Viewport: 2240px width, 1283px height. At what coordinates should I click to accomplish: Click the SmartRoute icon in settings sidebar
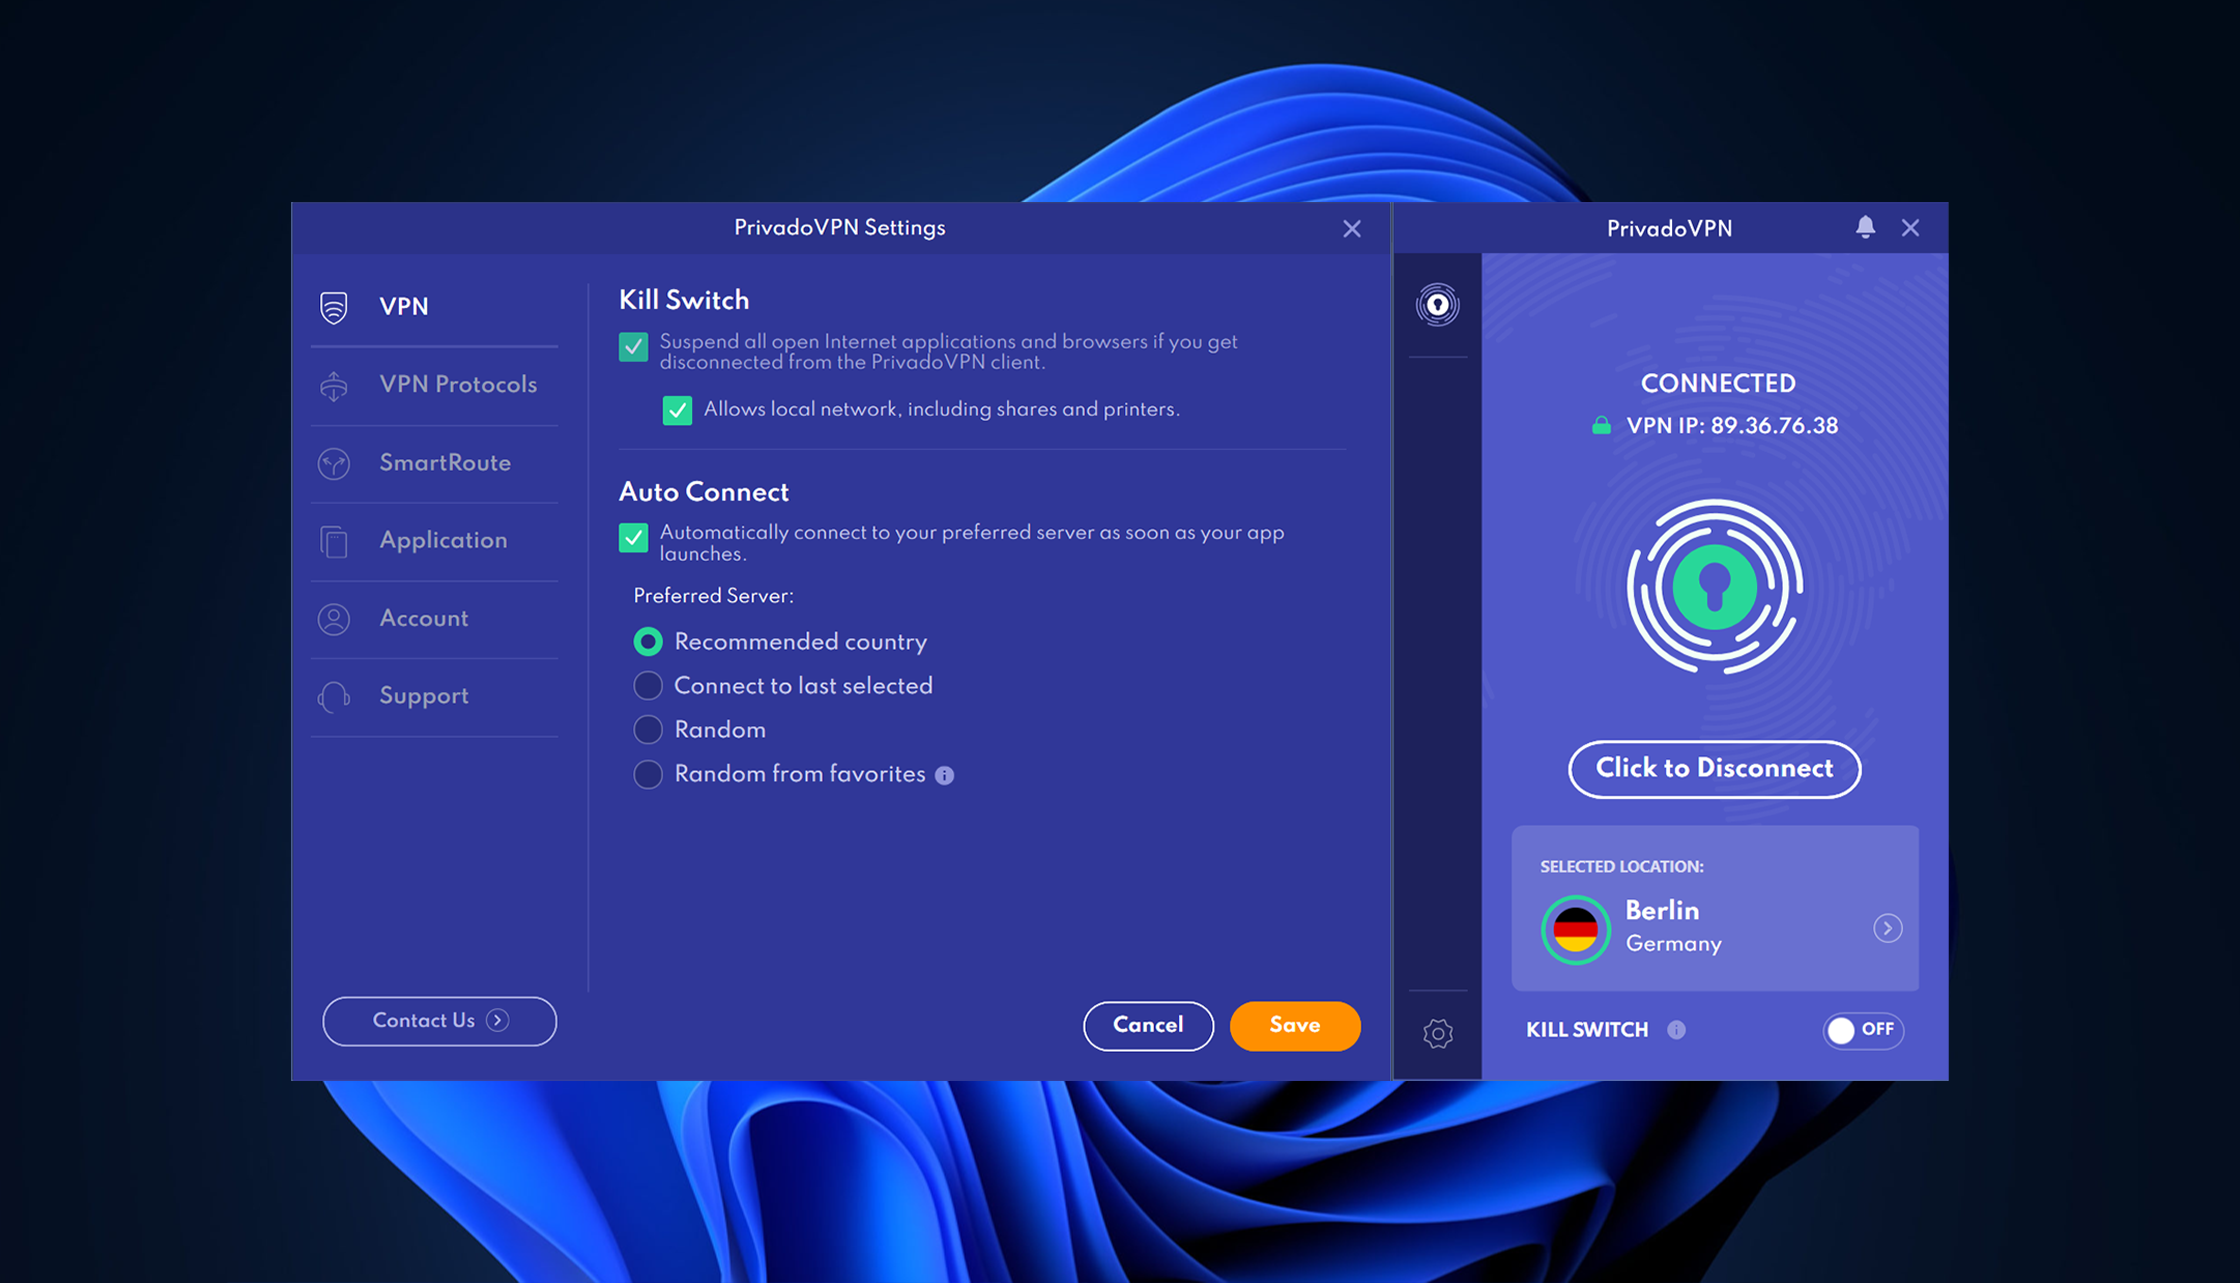pyautogui.click(x=334, y=463)
